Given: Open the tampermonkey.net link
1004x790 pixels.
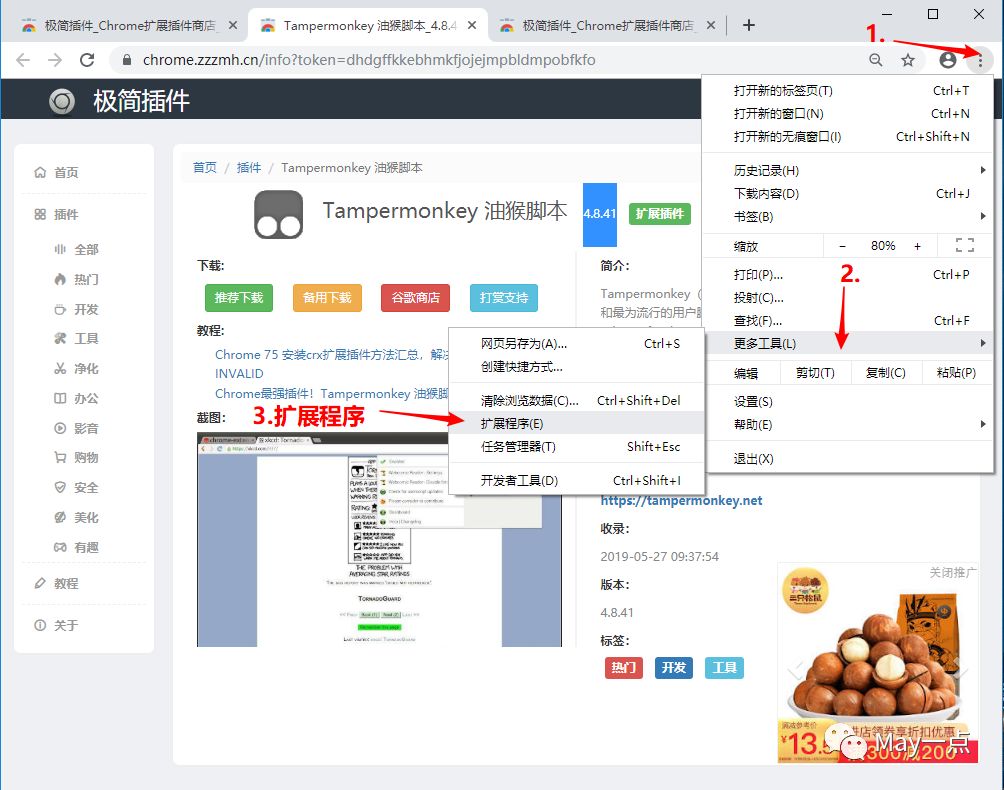Looking at the screenshot, I should coord(681,501).
